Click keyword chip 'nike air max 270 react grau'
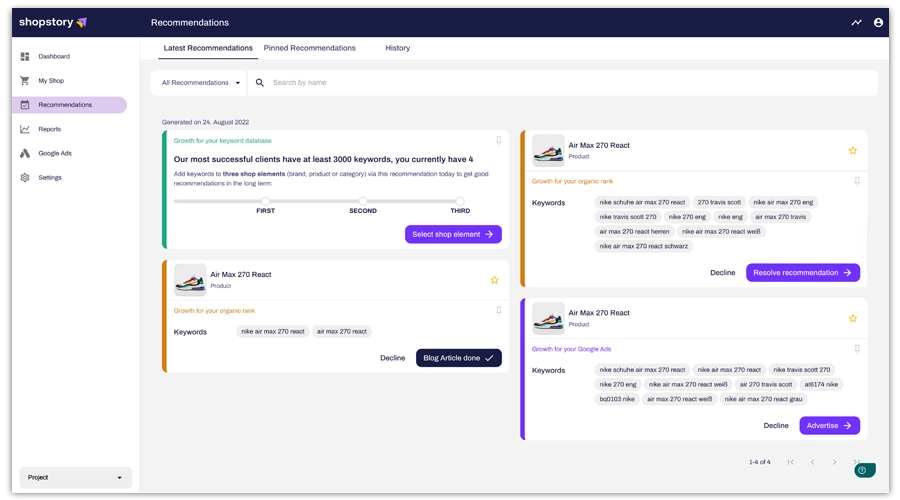 tap(763, 399)
